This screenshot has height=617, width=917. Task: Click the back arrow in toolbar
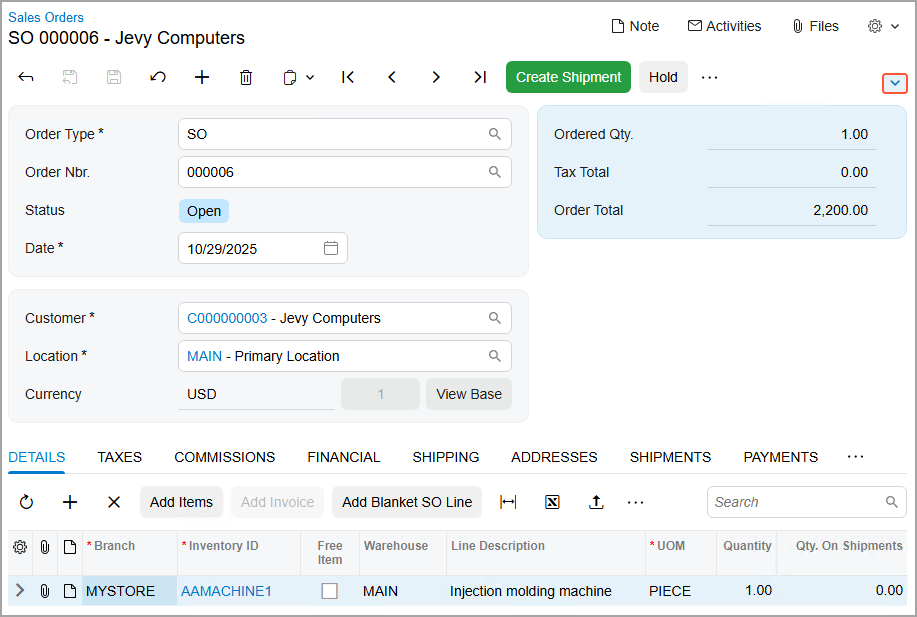point(26,77)
